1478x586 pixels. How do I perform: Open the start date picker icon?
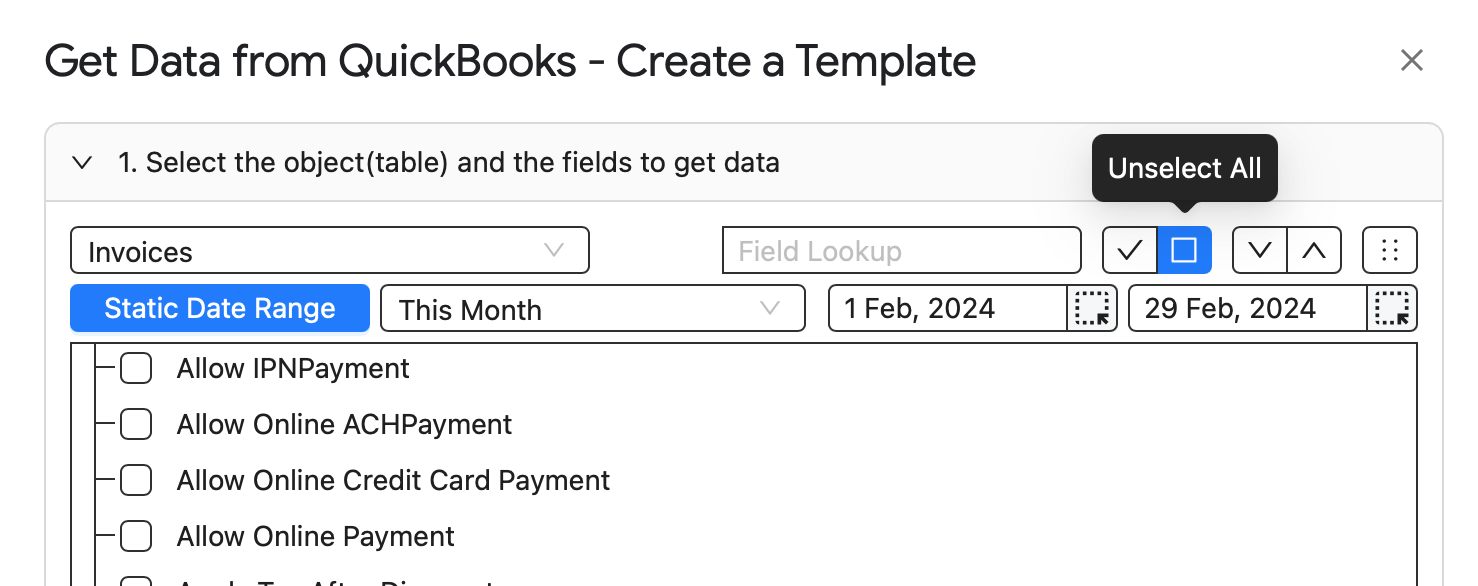(1092, 308)
